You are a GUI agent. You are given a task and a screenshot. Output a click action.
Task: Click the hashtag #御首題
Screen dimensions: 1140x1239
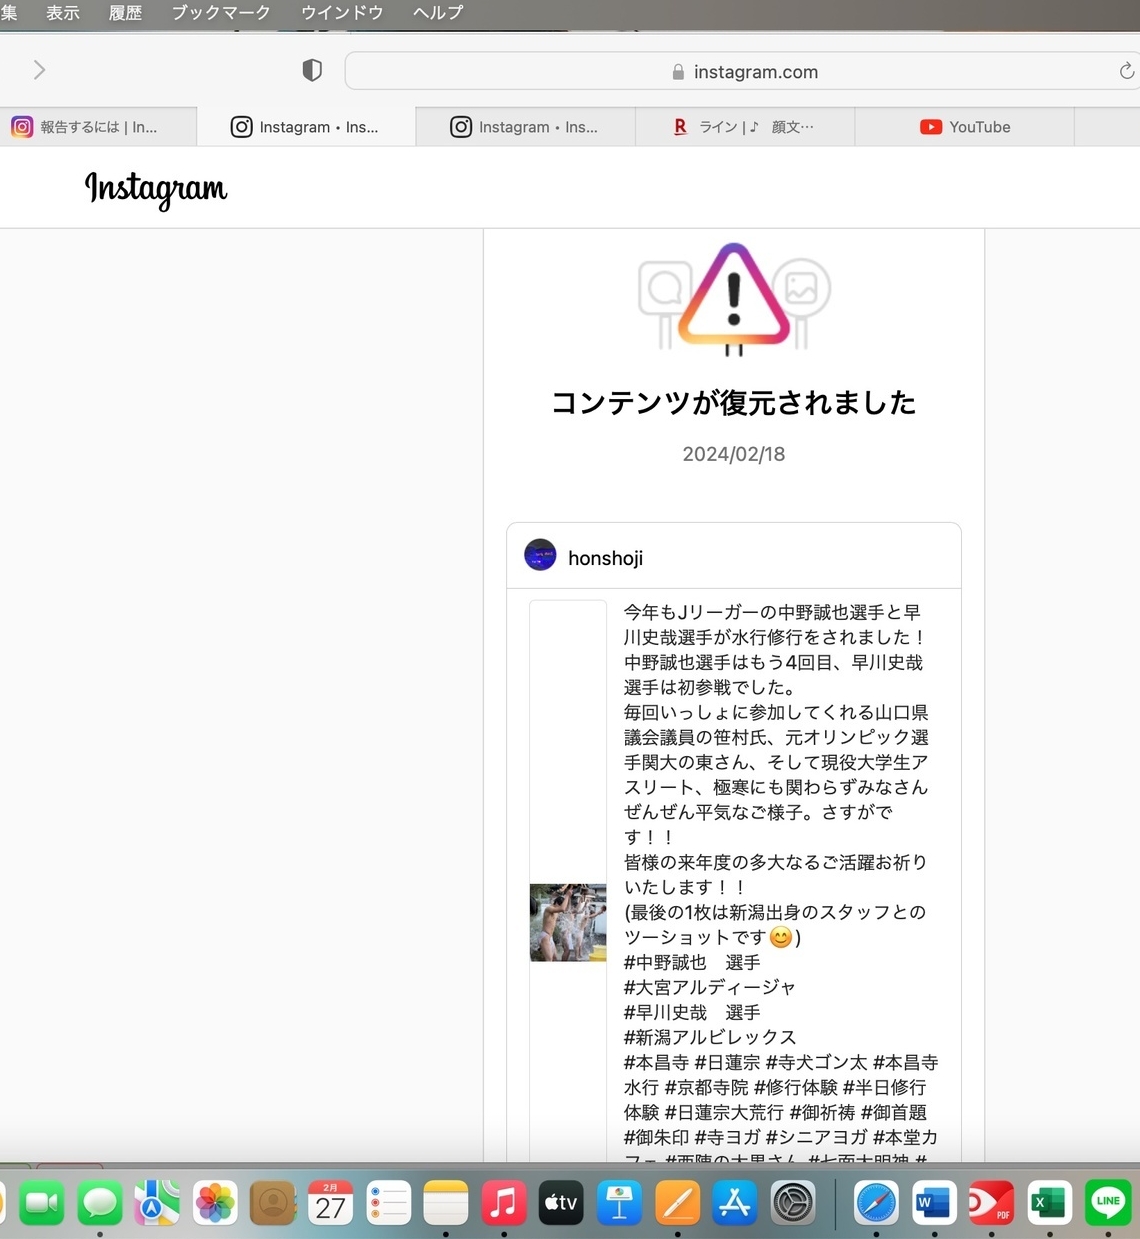(894, 1112)
